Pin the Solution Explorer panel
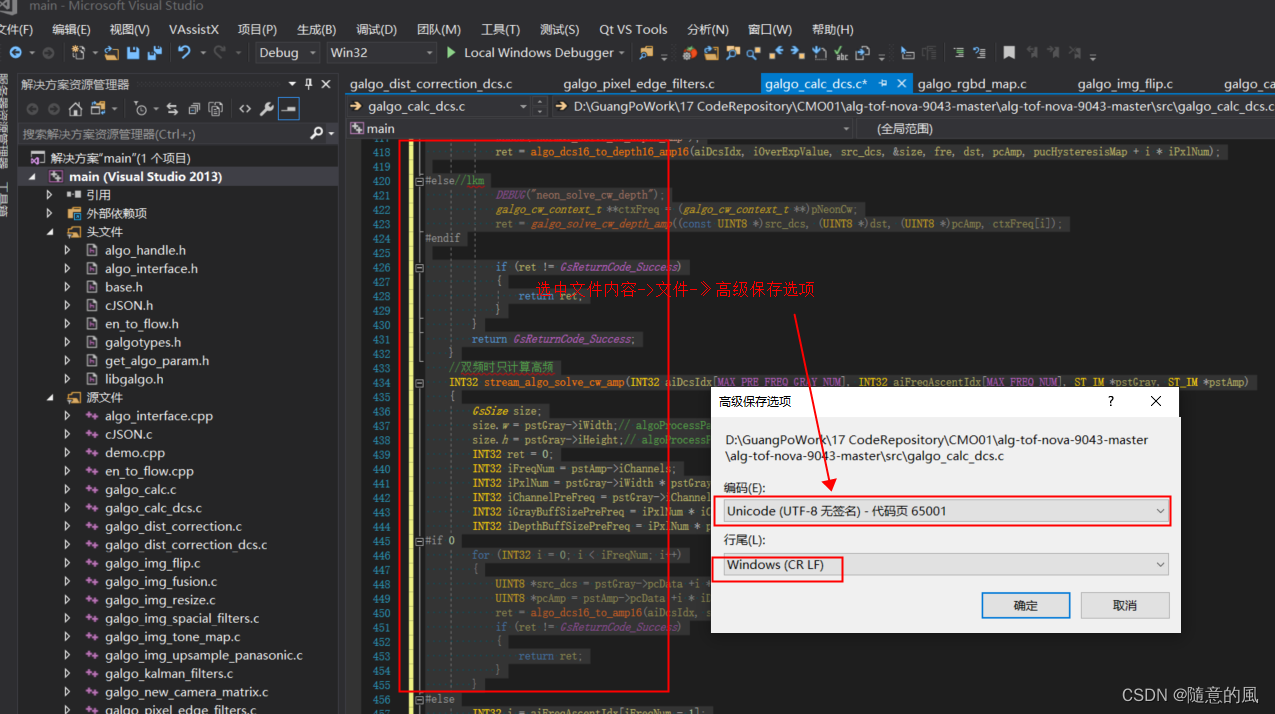1275x714 pixels. click(x=308, y=84)
